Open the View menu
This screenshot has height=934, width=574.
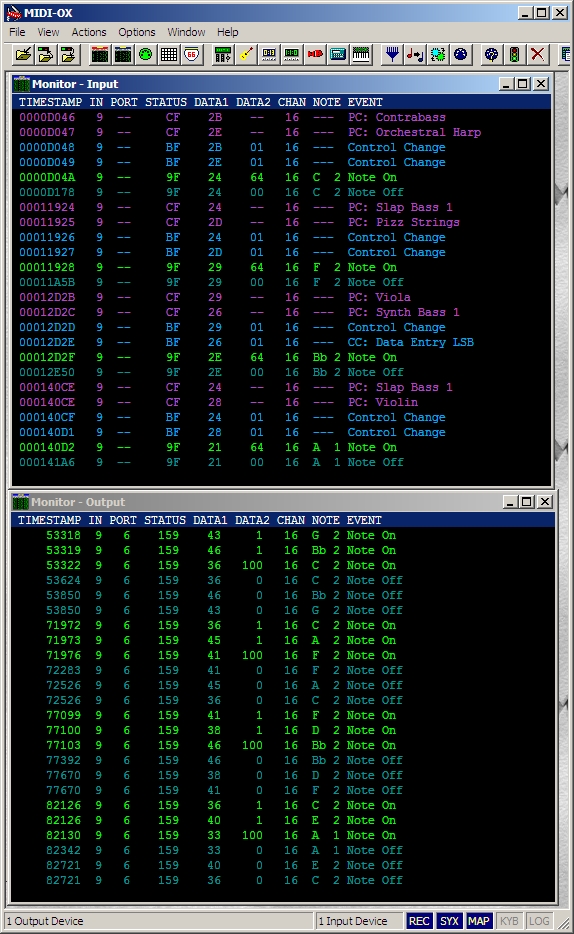point(48,32)
